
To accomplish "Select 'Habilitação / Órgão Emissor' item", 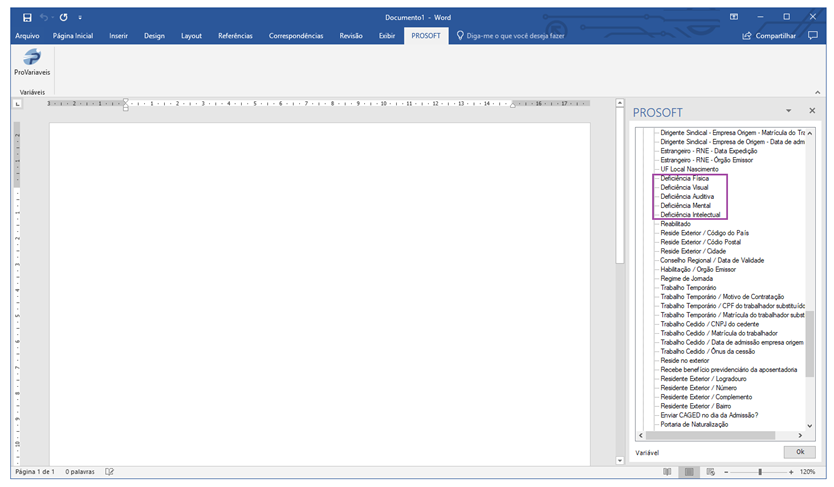I will [698, 270].
